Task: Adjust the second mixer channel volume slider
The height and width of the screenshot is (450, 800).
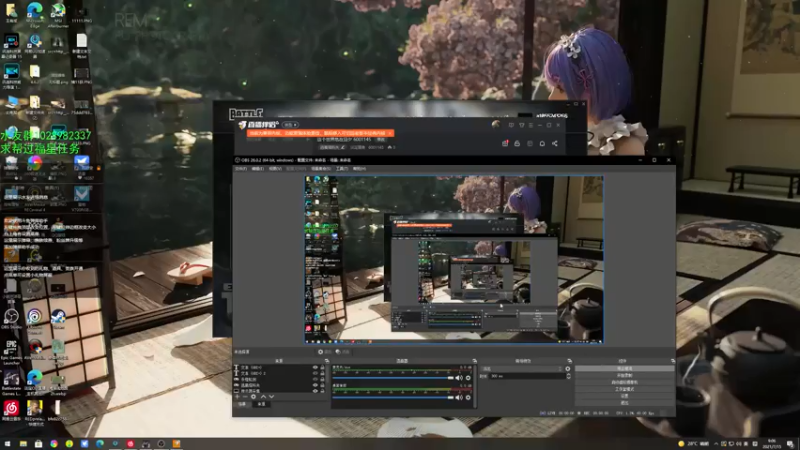Action: coord(393,397)
